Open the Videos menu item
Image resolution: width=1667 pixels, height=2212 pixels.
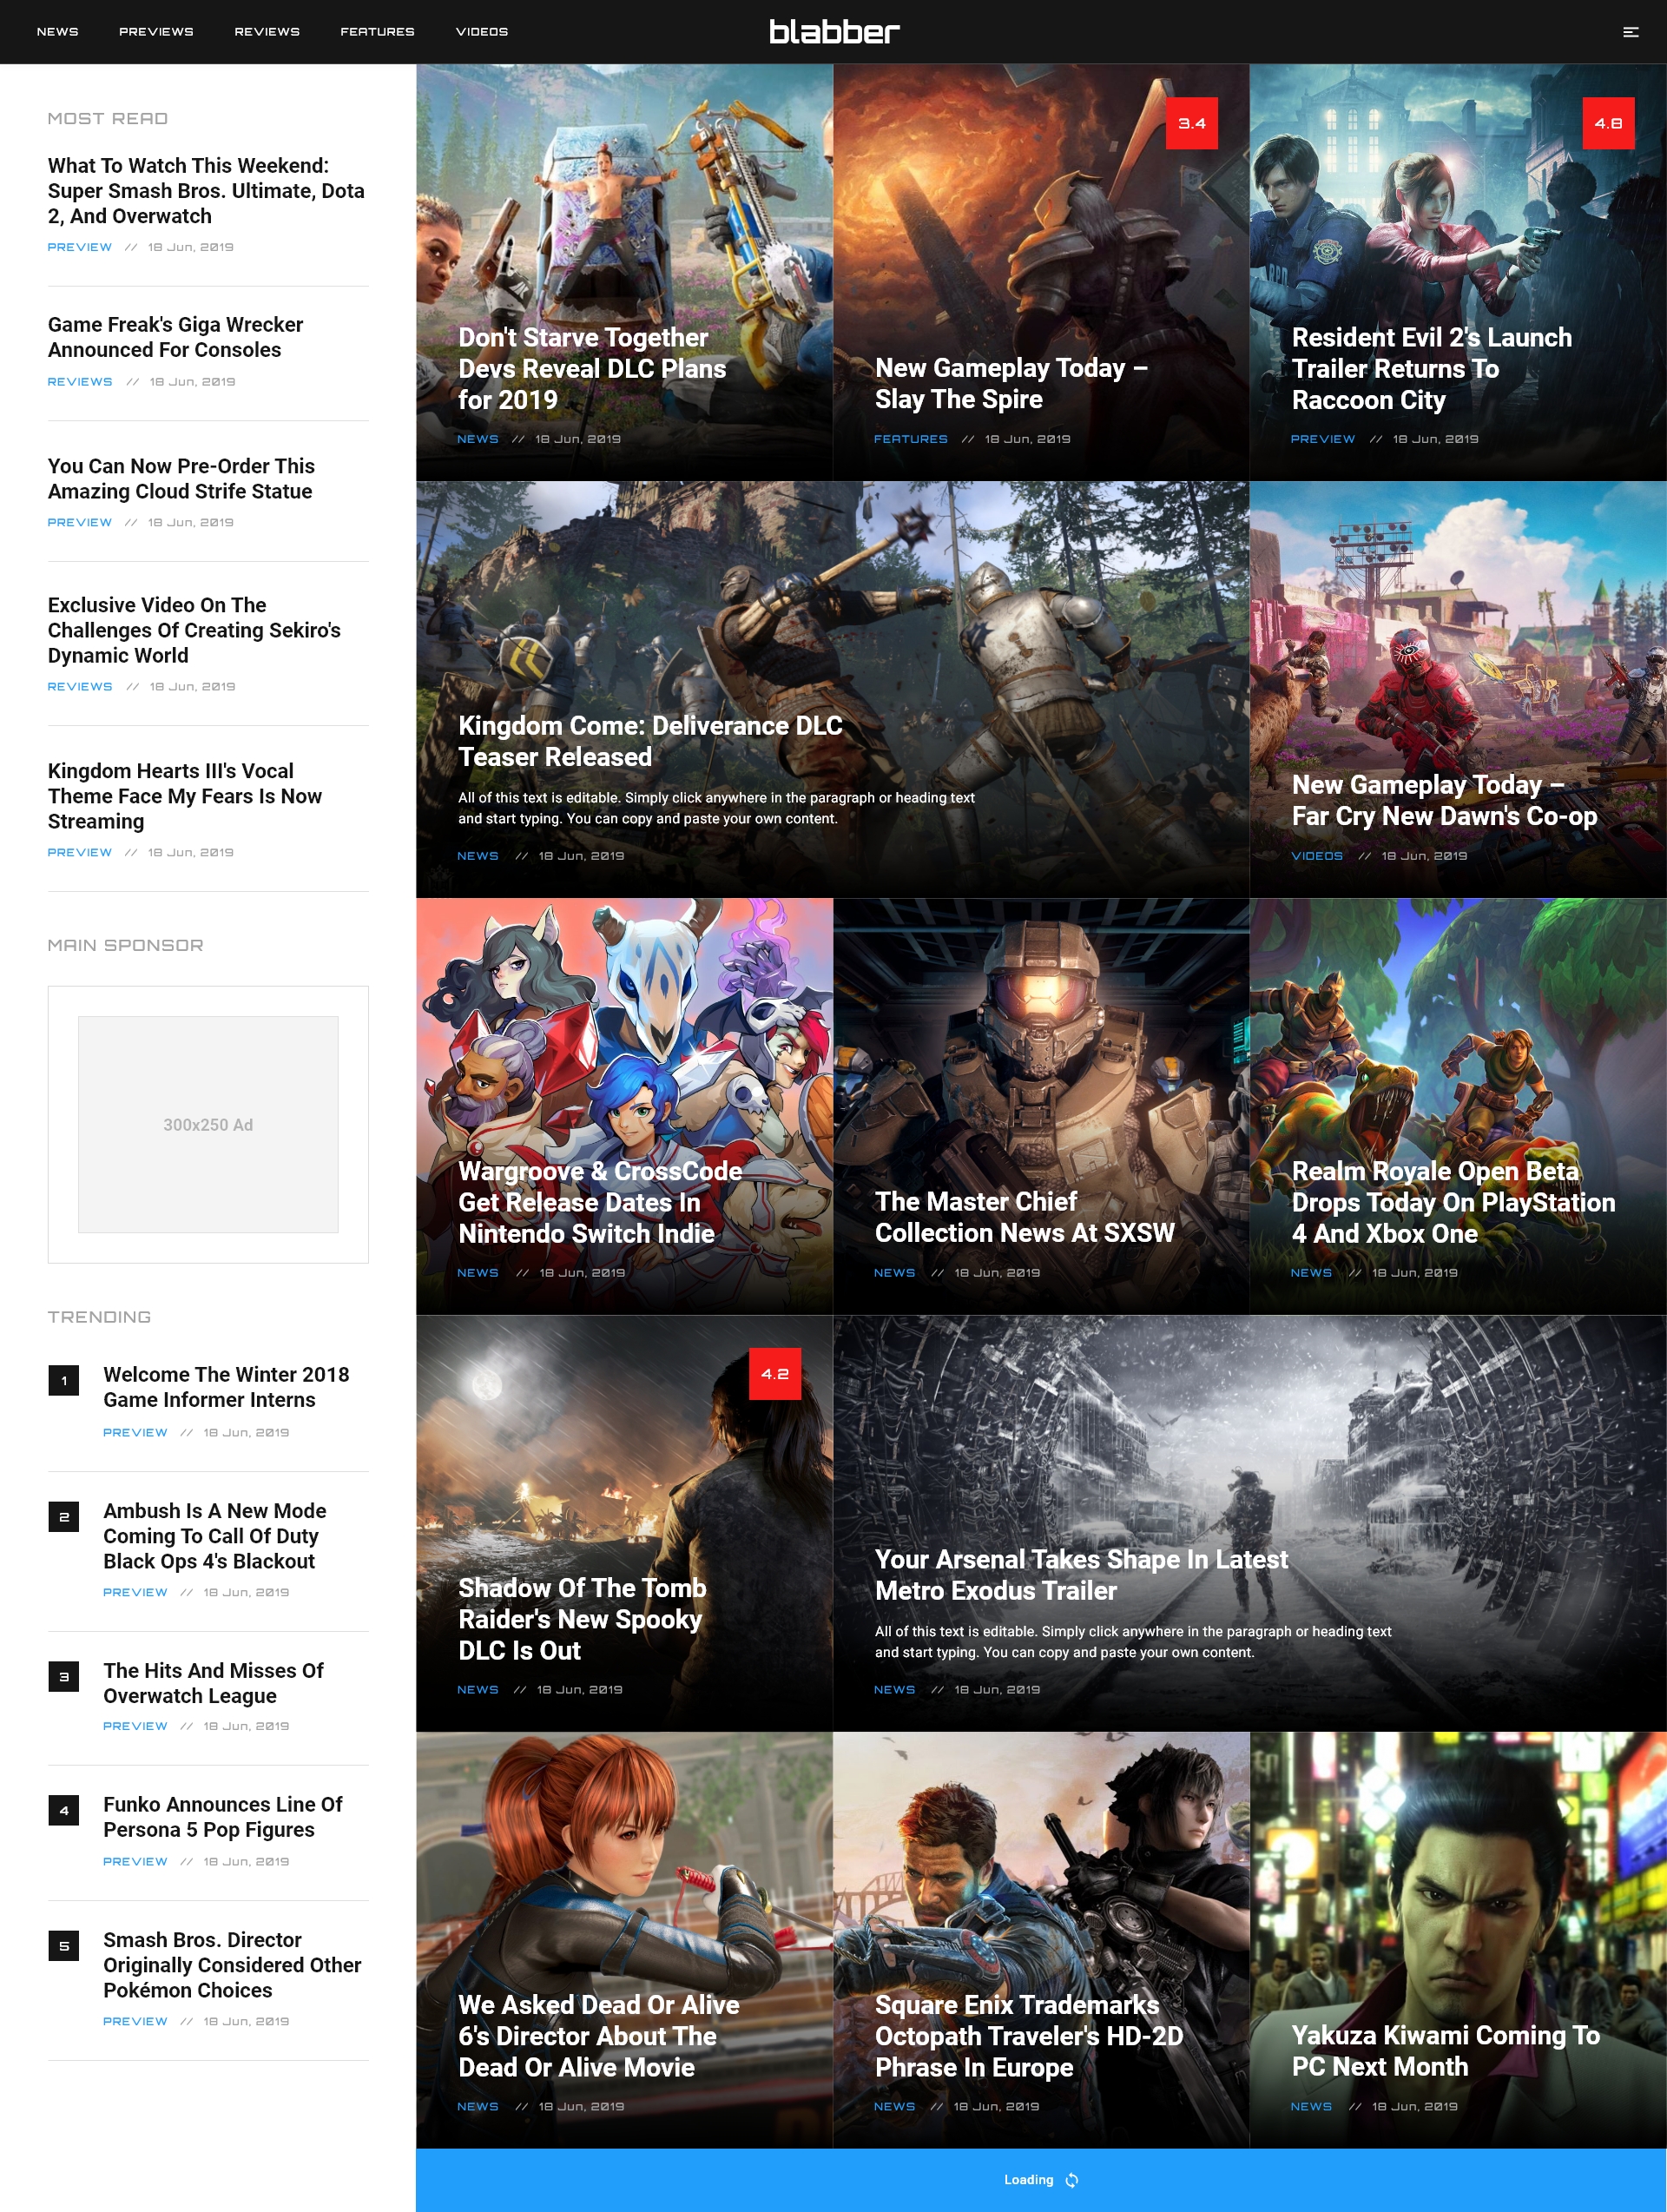[x=482, y=32]
